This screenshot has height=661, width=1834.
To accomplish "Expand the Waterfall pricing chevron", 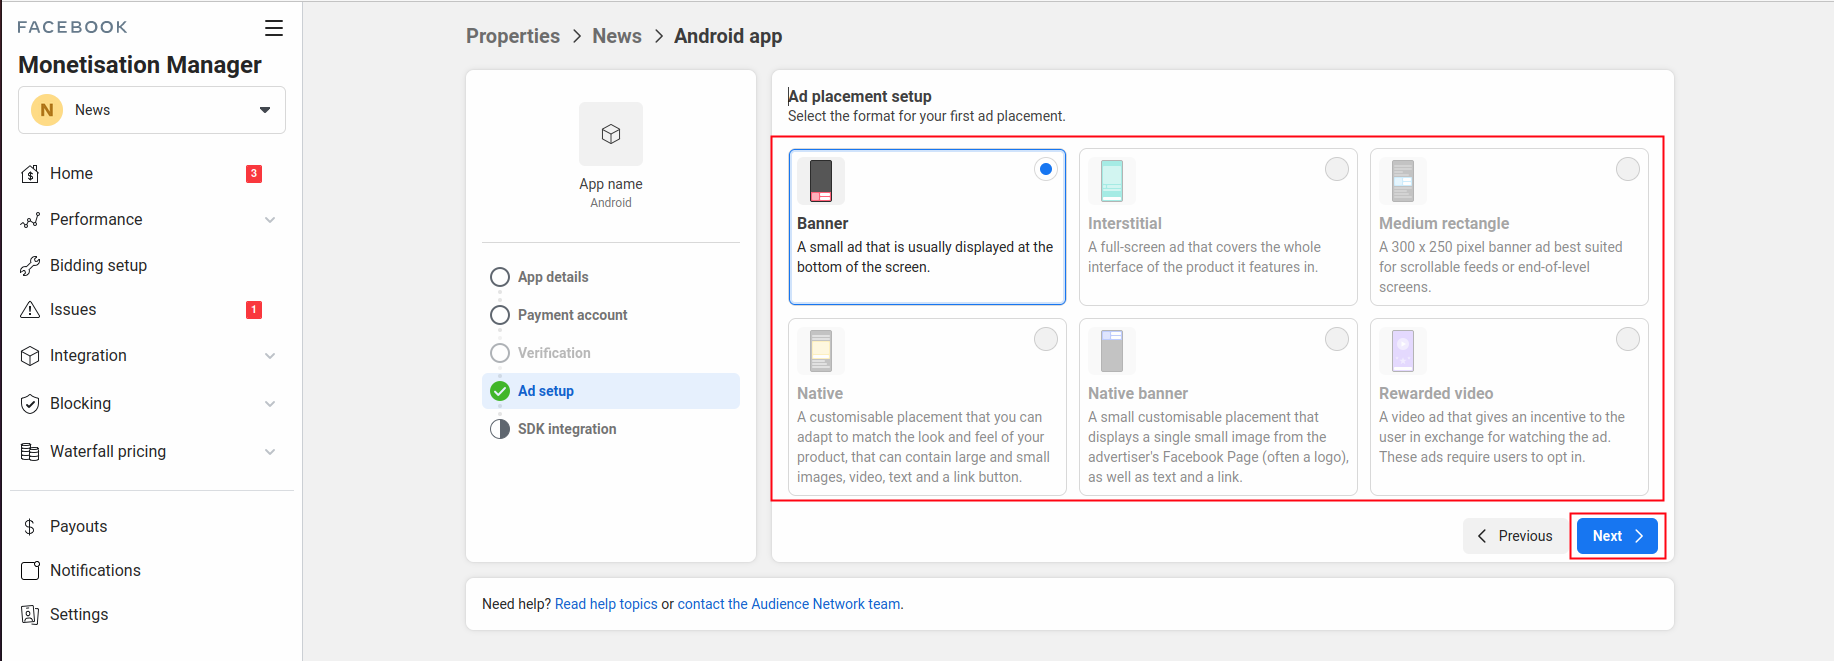I will 270,452.
